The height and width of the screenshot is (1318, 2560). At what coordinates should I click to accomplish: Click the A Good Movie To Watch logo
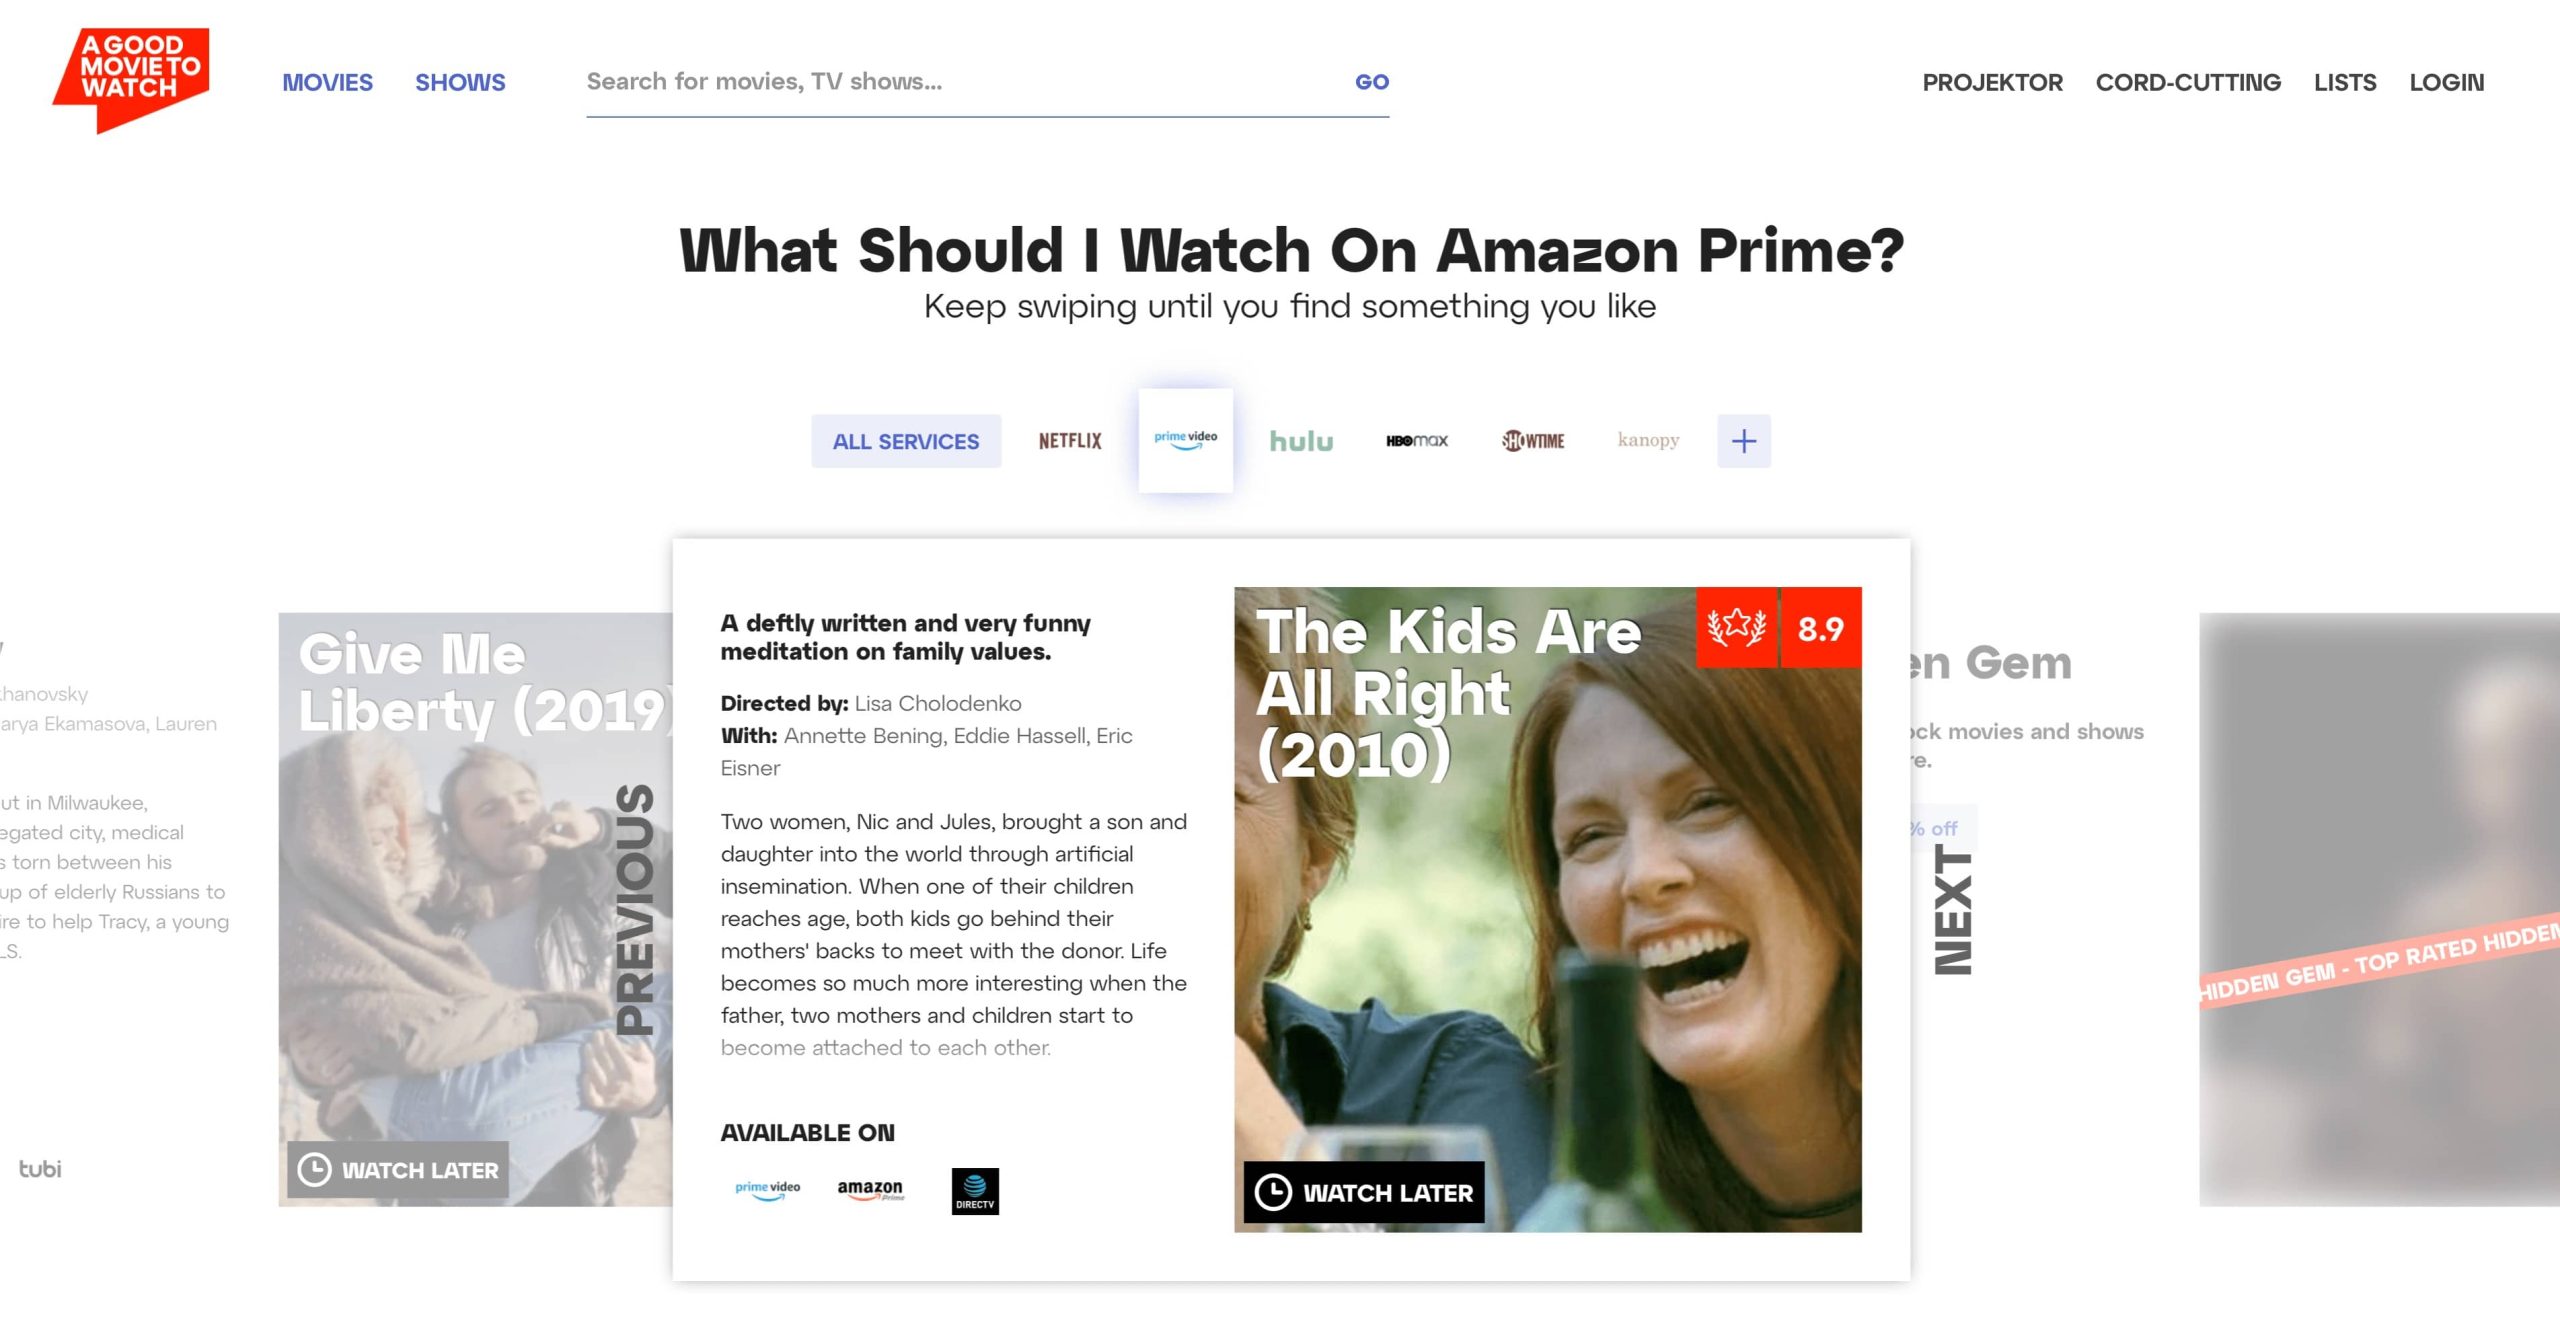pyautogui.click(x=131, y=80)
